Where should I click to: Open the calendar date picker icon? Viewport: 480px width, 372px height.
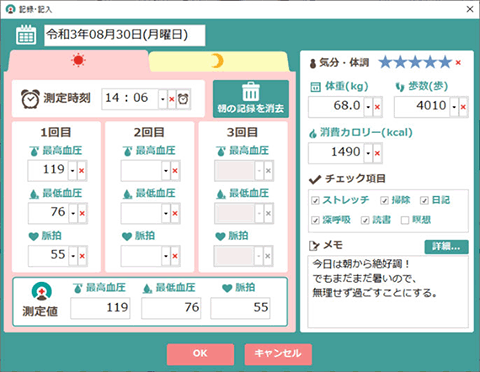click(26, 35)
